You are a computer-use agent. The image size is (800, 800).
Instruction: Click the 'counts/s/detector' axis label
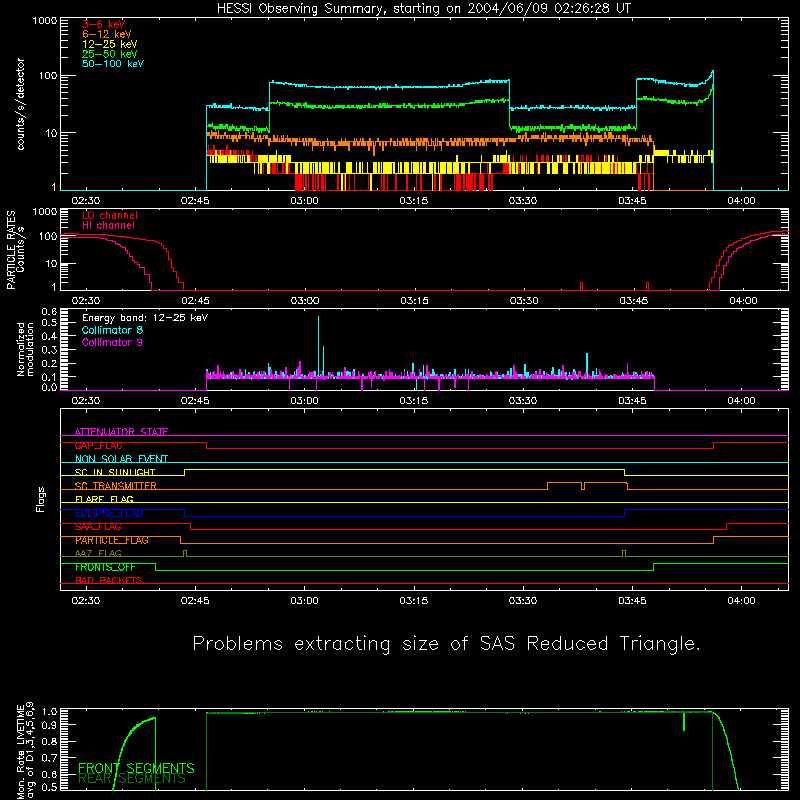tap(20, 104)
